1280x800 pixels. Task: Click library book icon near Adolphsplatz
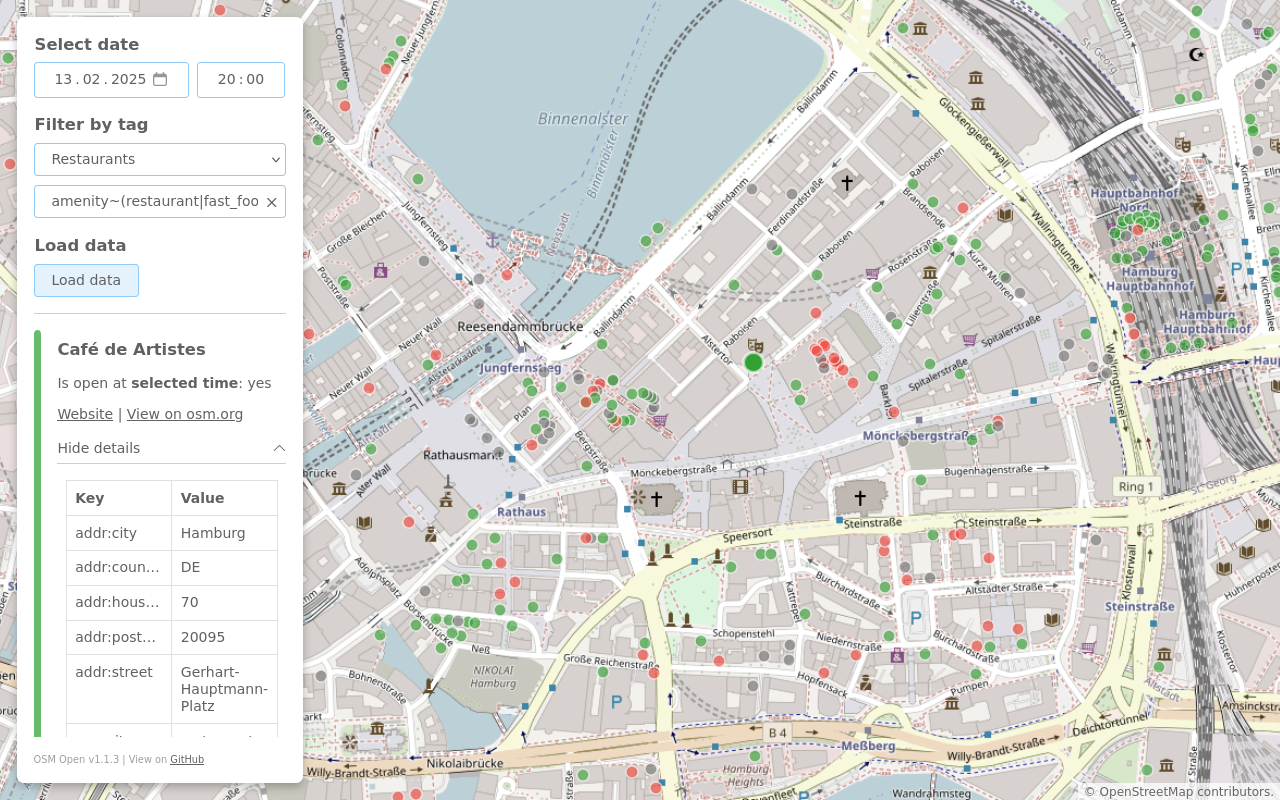pyautogui.click(x=364, y=522)
